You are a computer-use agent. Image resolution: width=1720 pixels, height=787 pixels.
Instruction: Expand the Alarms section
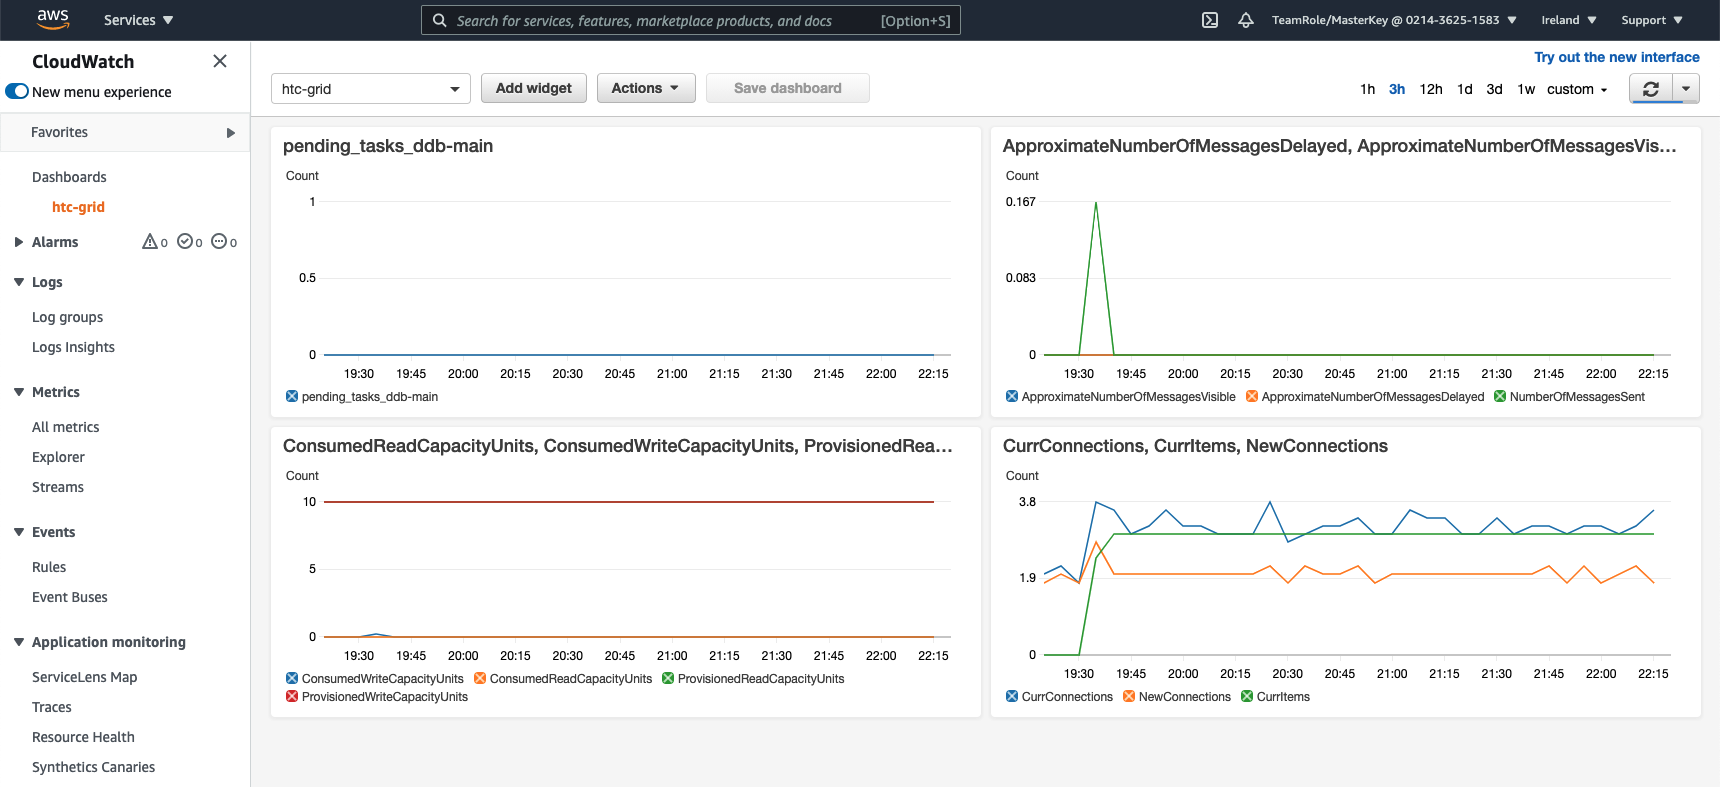[x=19, y=242]
